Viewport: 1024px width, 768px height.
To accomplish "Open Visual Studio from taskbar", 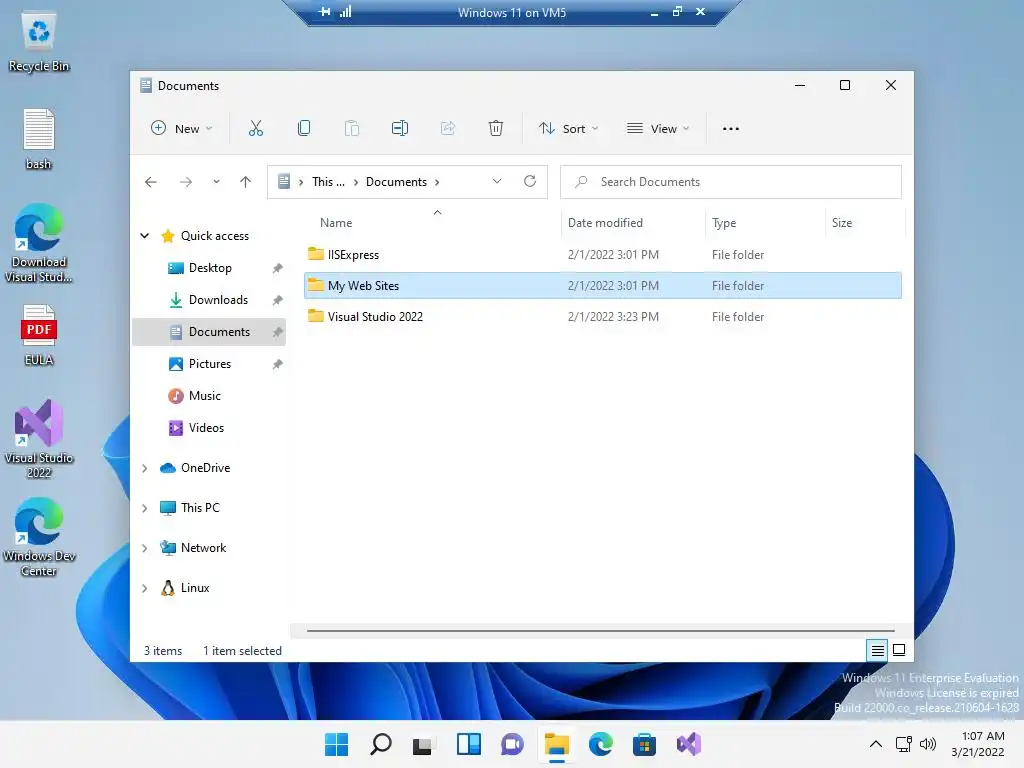I will [688, 744].
